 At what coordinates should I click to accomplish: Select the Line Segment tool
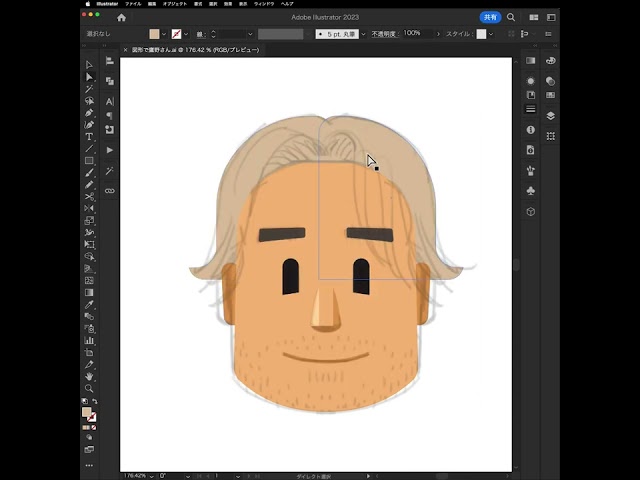pos(89,149)
